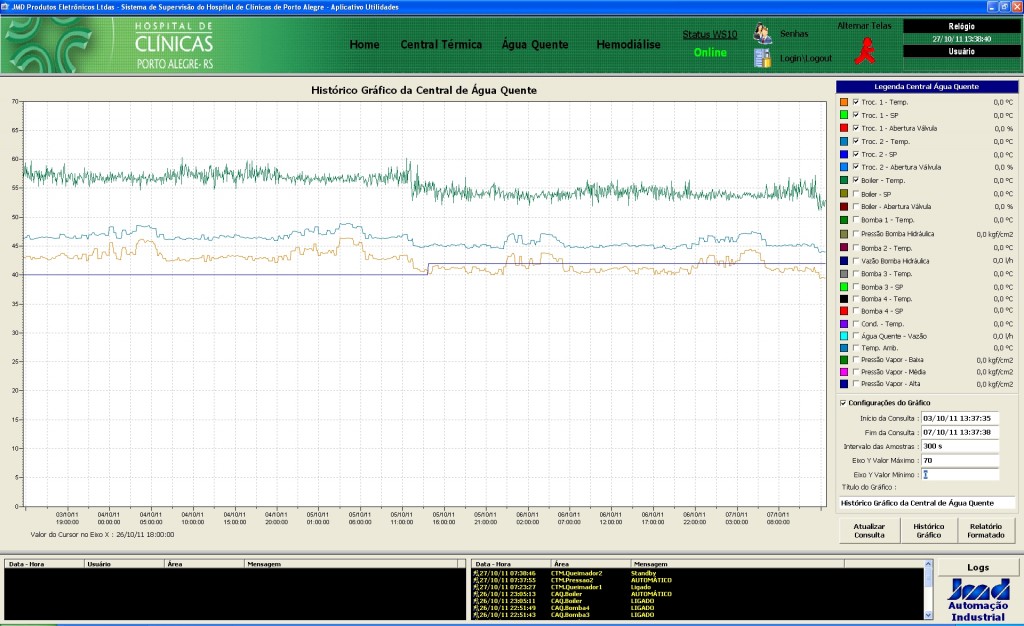Click the Hospital de Clínicas logo
The image size is (1024, 626).
(111, 44)
